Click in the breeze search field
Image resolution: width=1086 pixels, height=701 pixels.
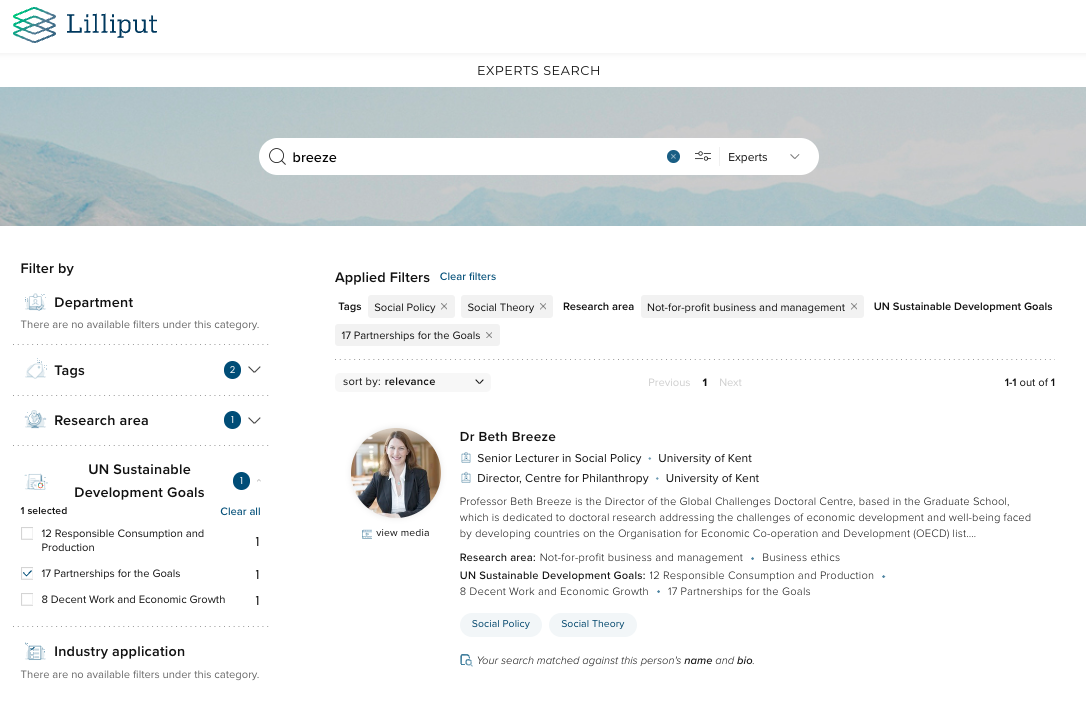[474, 157]
